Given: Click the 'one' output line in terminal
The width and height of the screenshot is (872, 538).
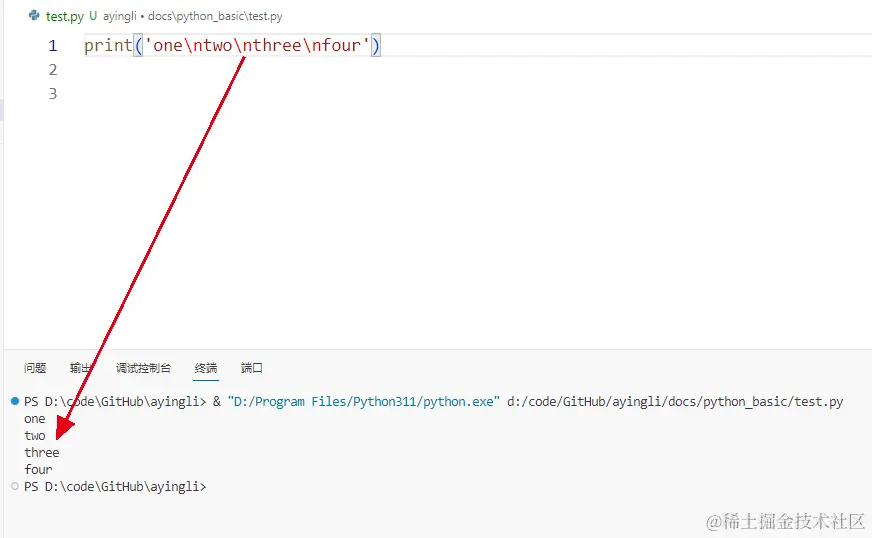Looking at the screenshot, I should click(x=34, y=419).
